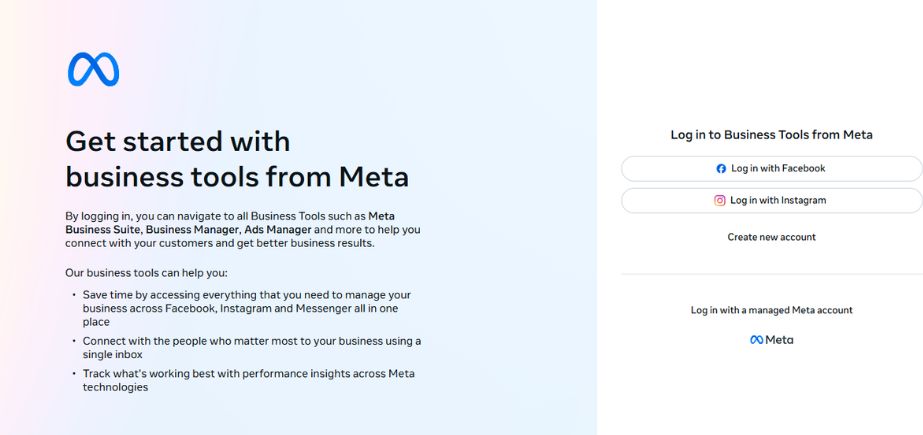Log in with Facebook
Image resolution: width=923 pixels, height=435 pixels.
point(772,169)
